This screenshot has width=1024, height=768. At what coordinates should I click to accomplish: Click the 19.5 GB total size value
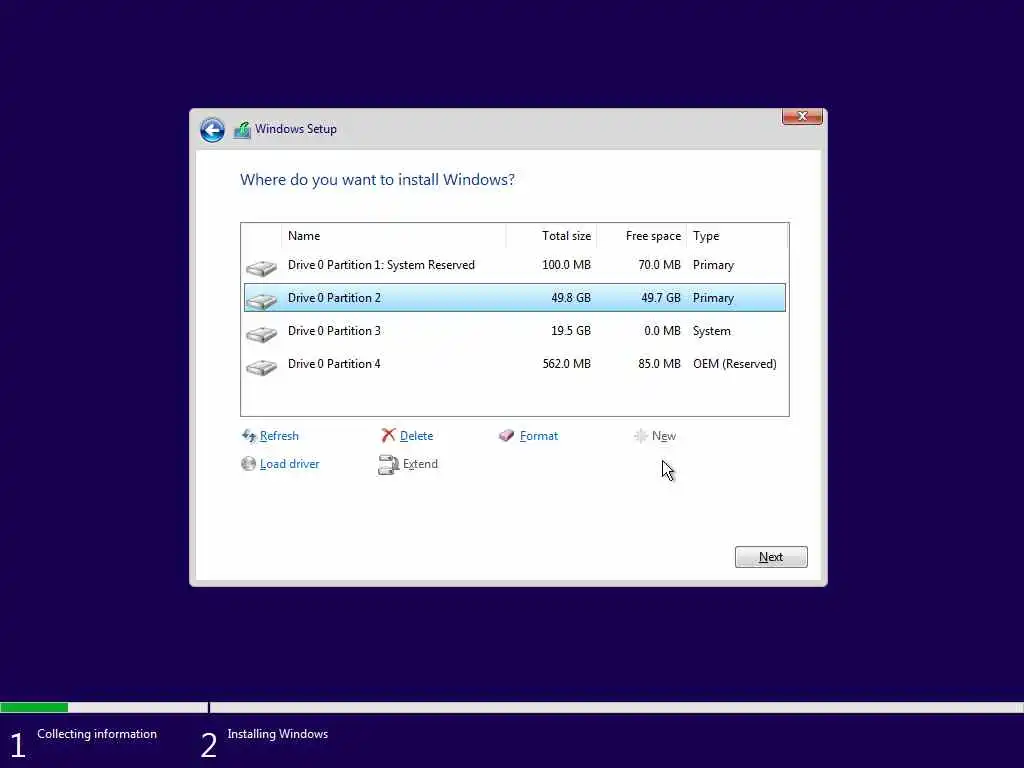click(x=571, y=331)
